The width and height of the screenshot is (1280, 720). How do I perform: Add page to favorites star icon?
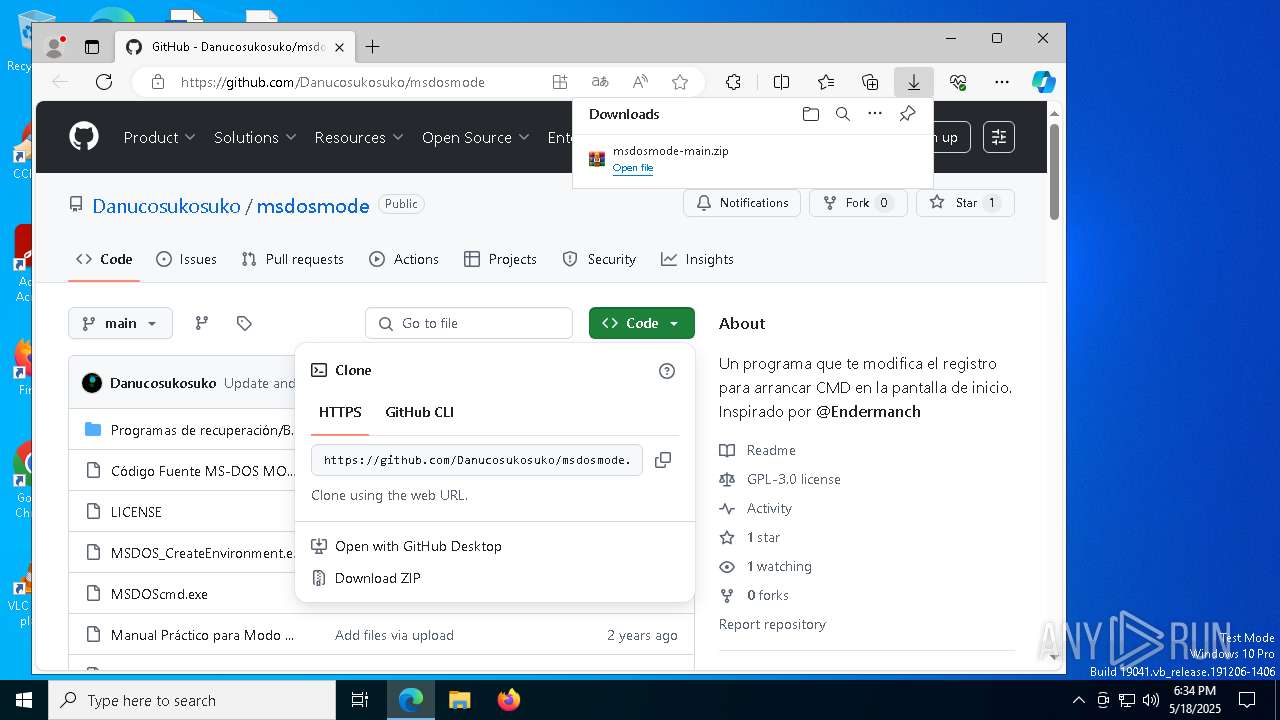pyautogui.click(x=680, y=82)
